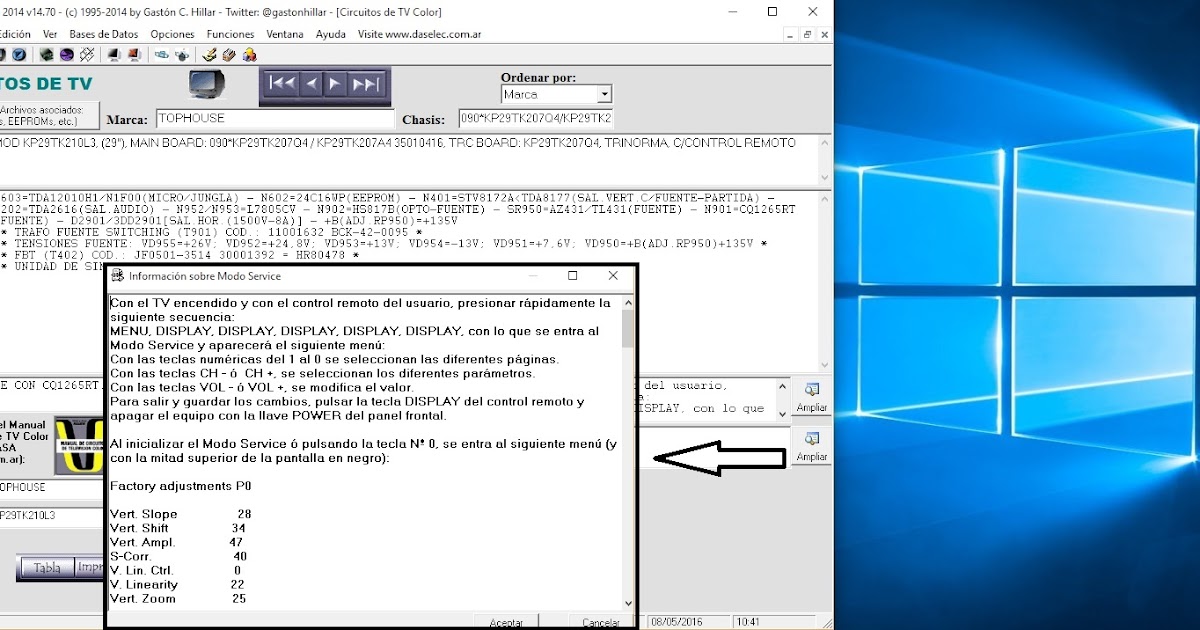The width and height of the screenshot is (1200, 630).
Task: Click the 'Factory adjustments P0' heading
Action: 181,486
